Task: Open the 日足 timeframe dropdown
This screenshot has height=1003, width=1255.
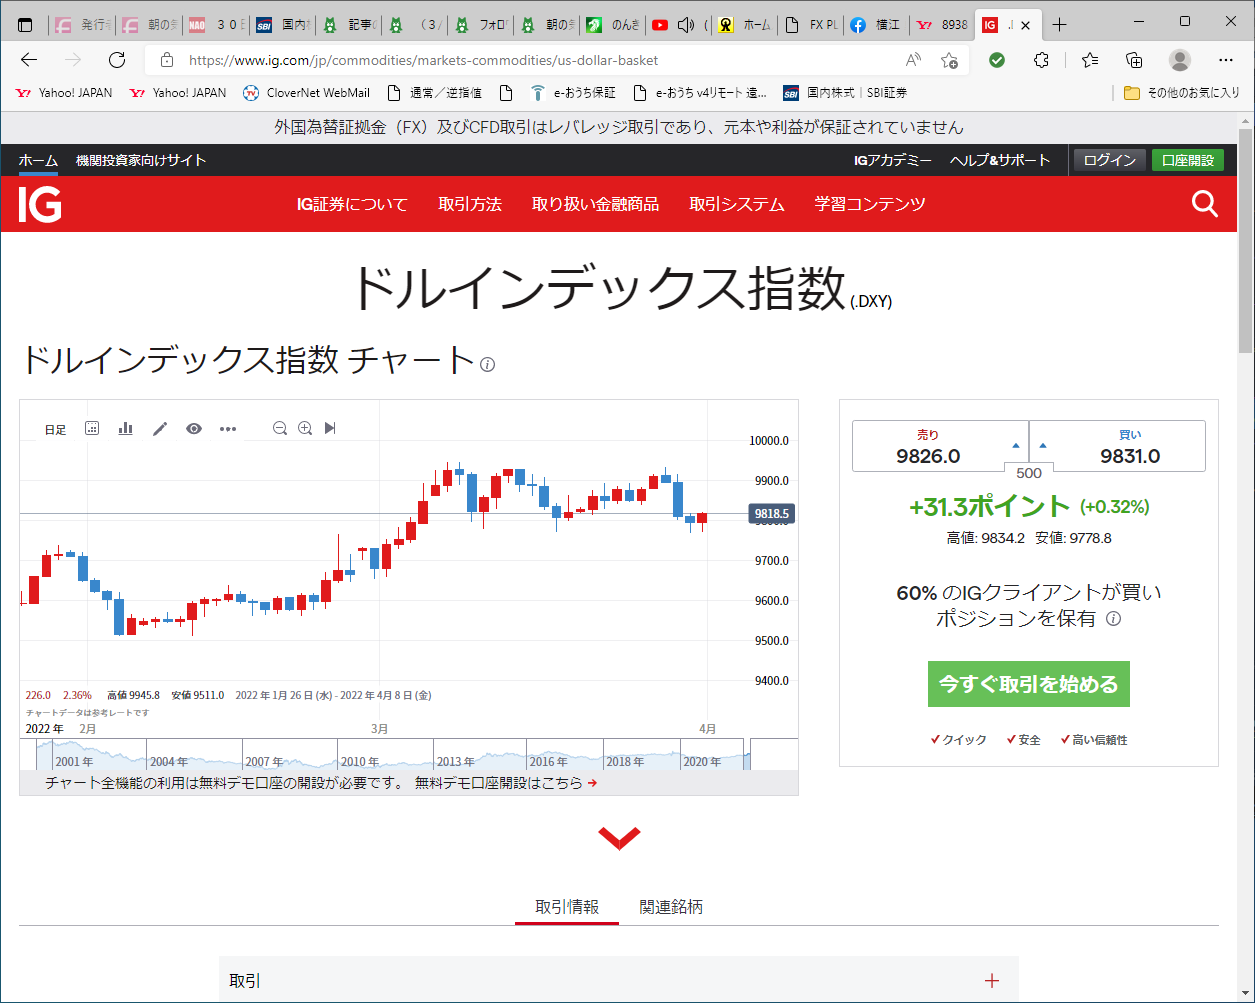Action: coord(55,430)
